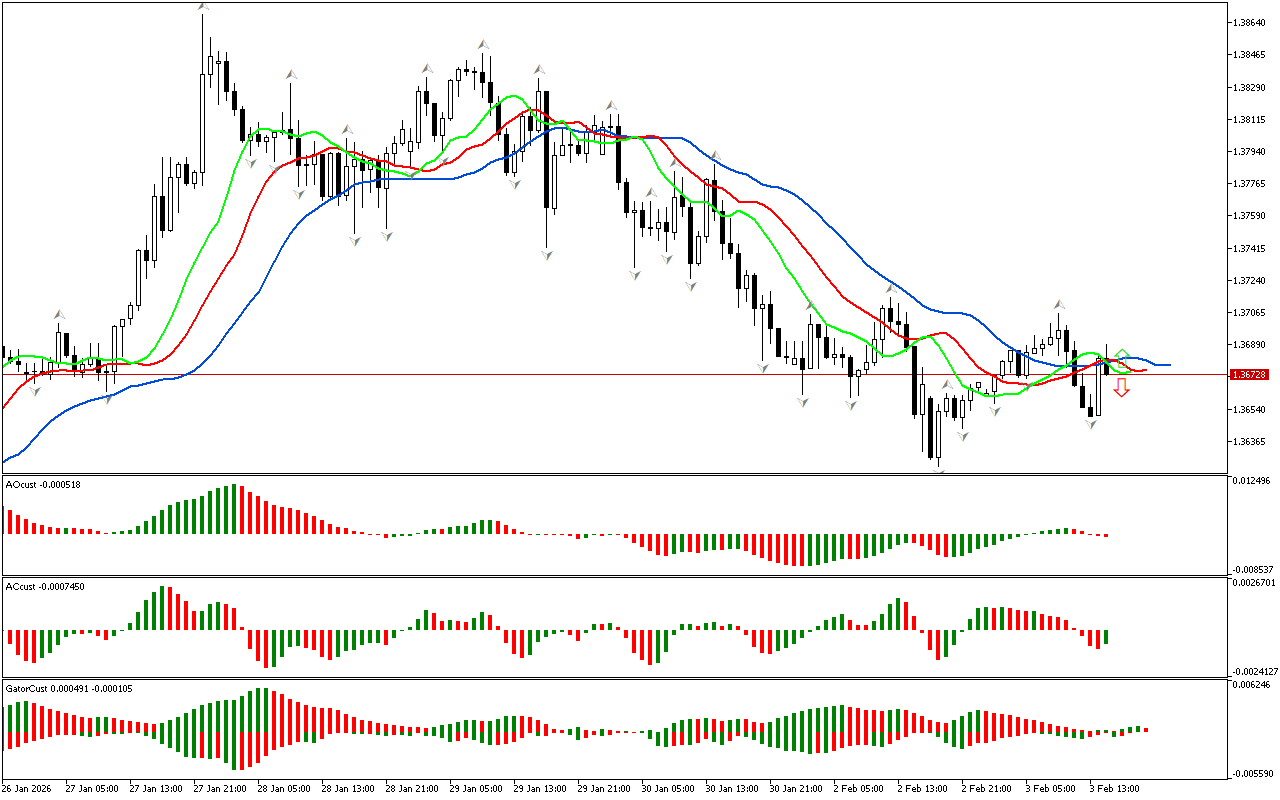Click the 1.38640 price scale label
Screen dimensions: 1280x800
1250,22
